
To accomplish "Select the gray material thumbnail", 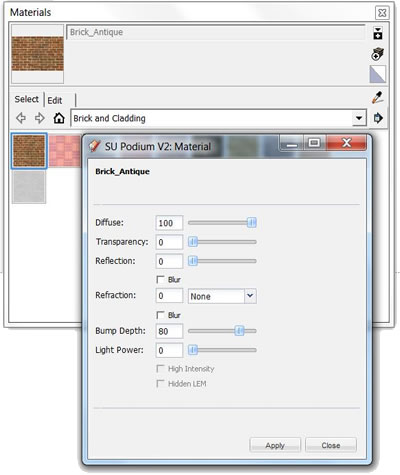I will (29, 187).
